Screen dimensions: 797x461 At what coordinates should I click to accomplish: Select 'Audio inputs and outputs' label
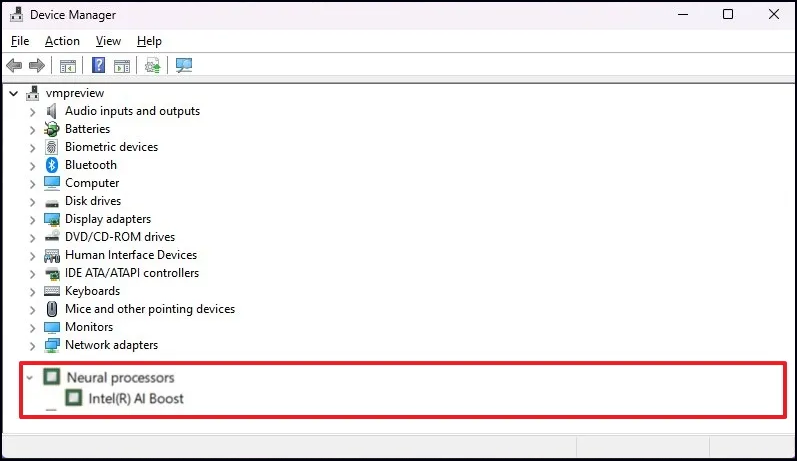click(x=132, y=111)
